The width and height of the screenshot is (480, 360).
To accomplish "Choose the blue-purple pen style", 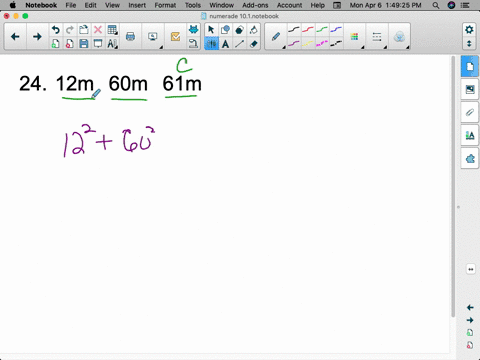I will [336, 30].
